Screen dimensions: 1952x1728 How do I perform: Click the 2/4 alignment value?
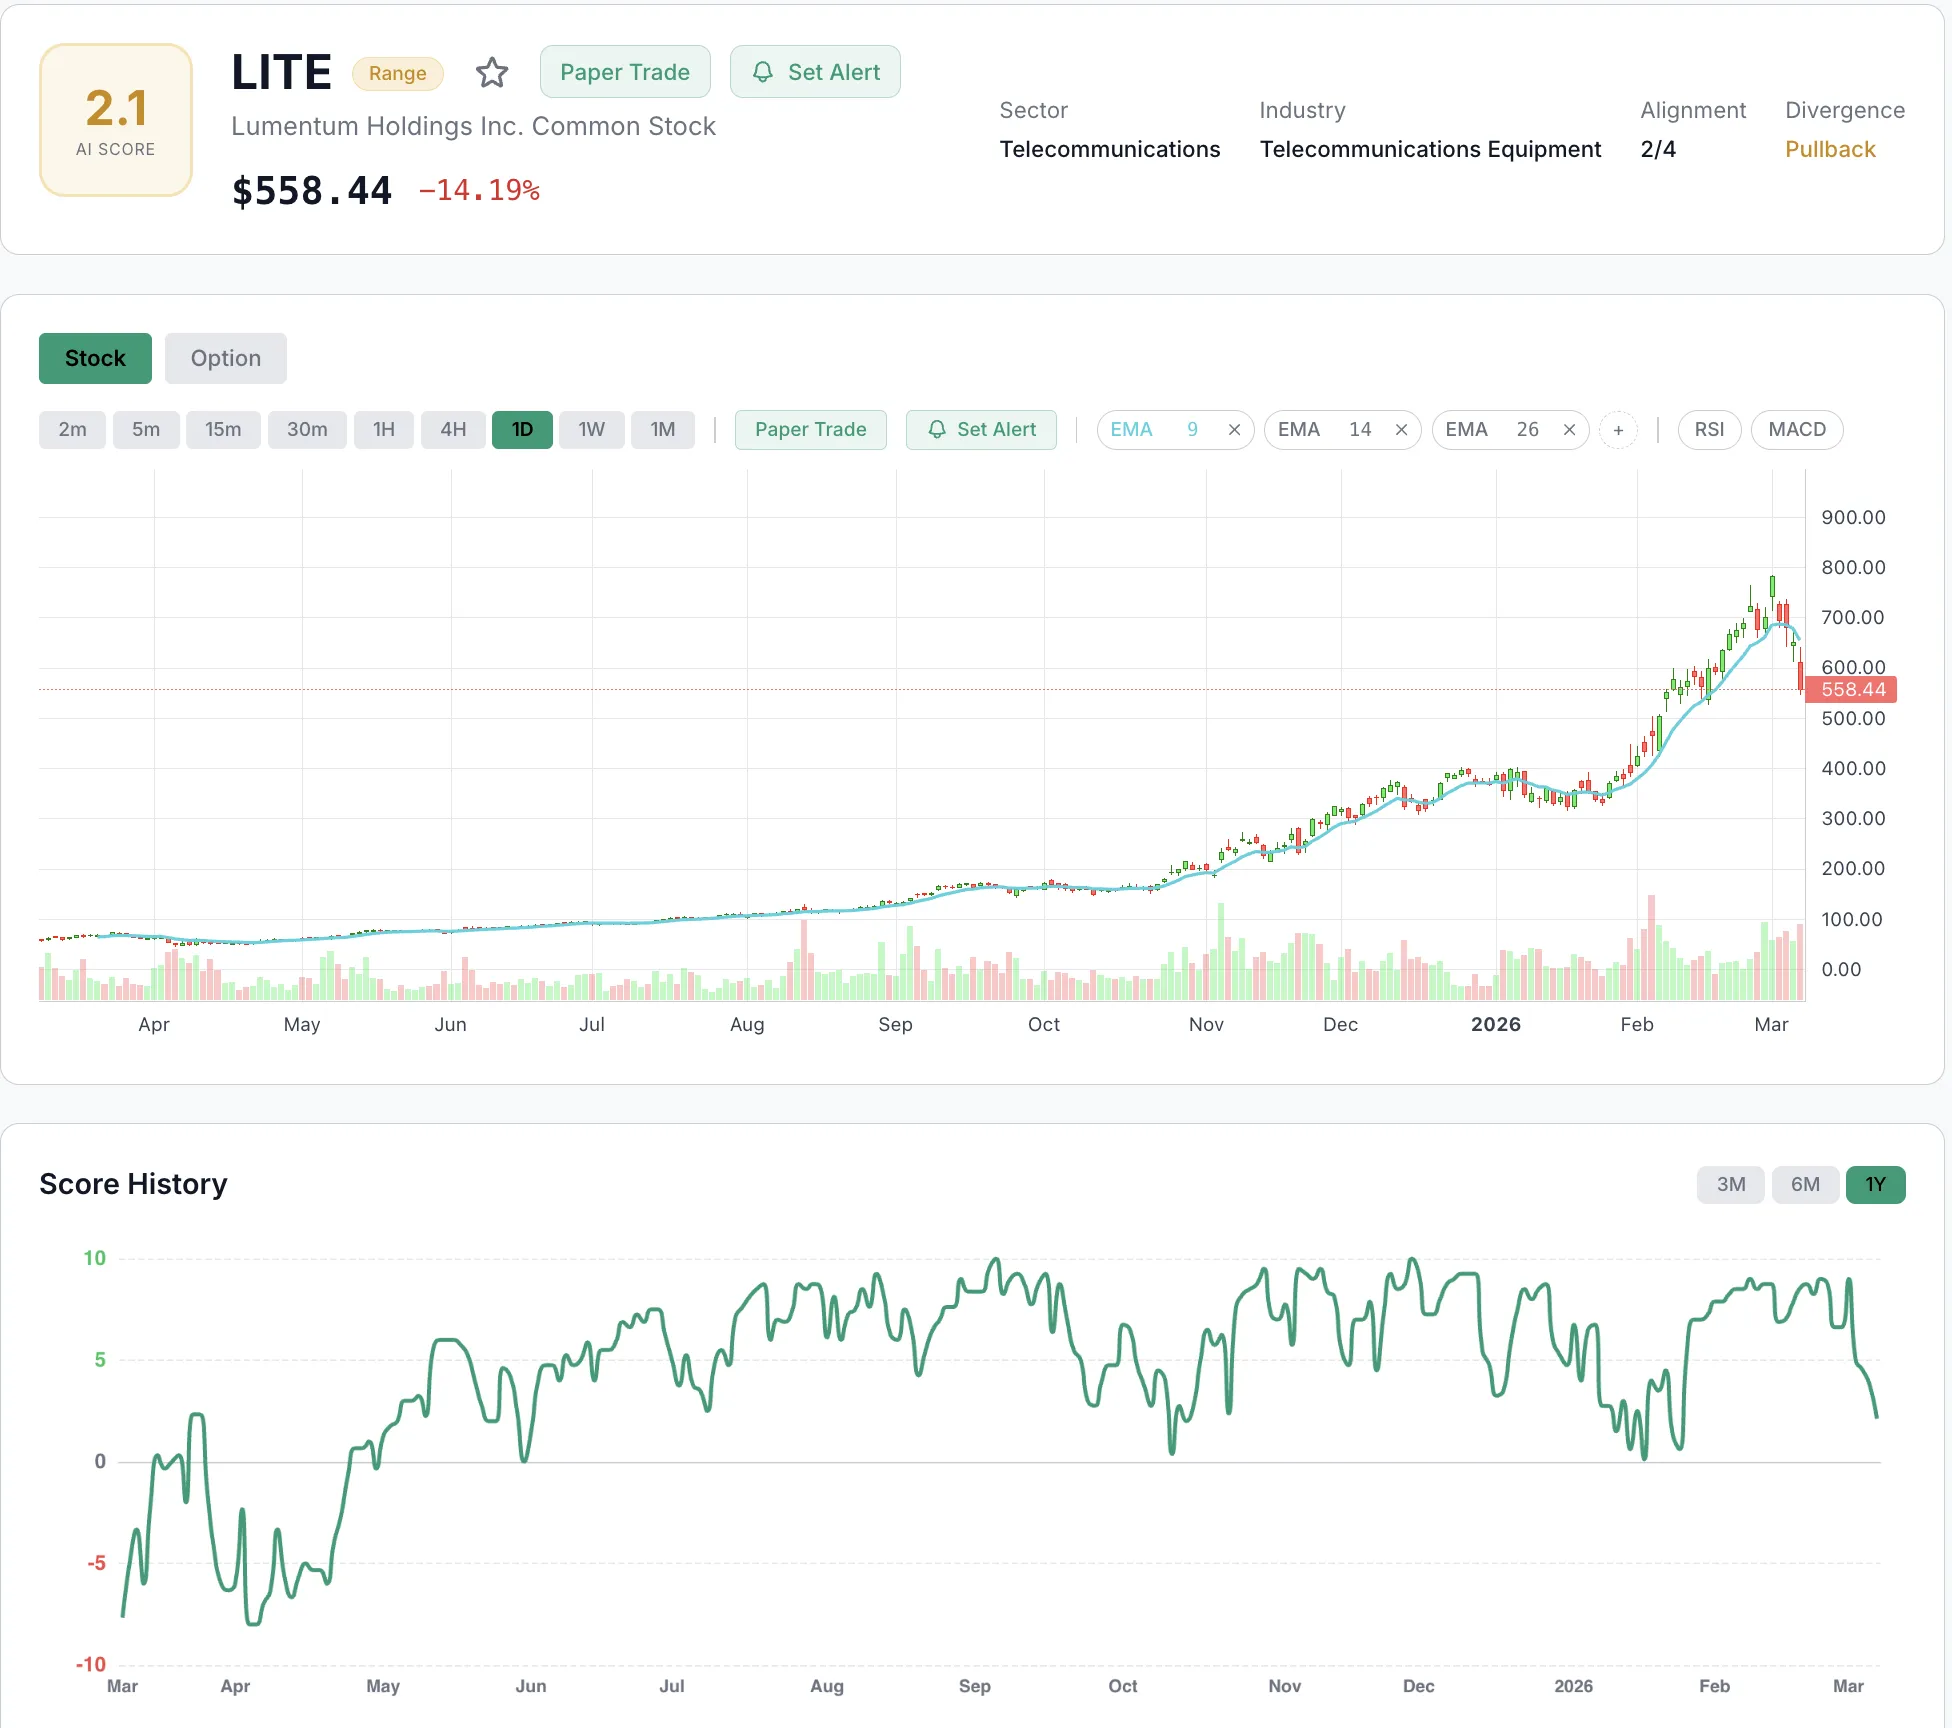(1658, 150)
